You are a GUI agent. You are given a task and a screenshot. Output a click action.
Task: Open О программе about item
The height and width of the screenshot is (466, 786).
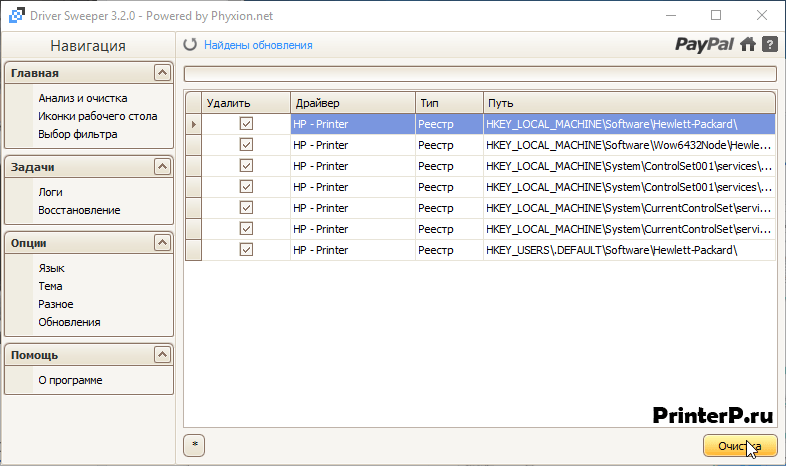click(x=70, y=380)
